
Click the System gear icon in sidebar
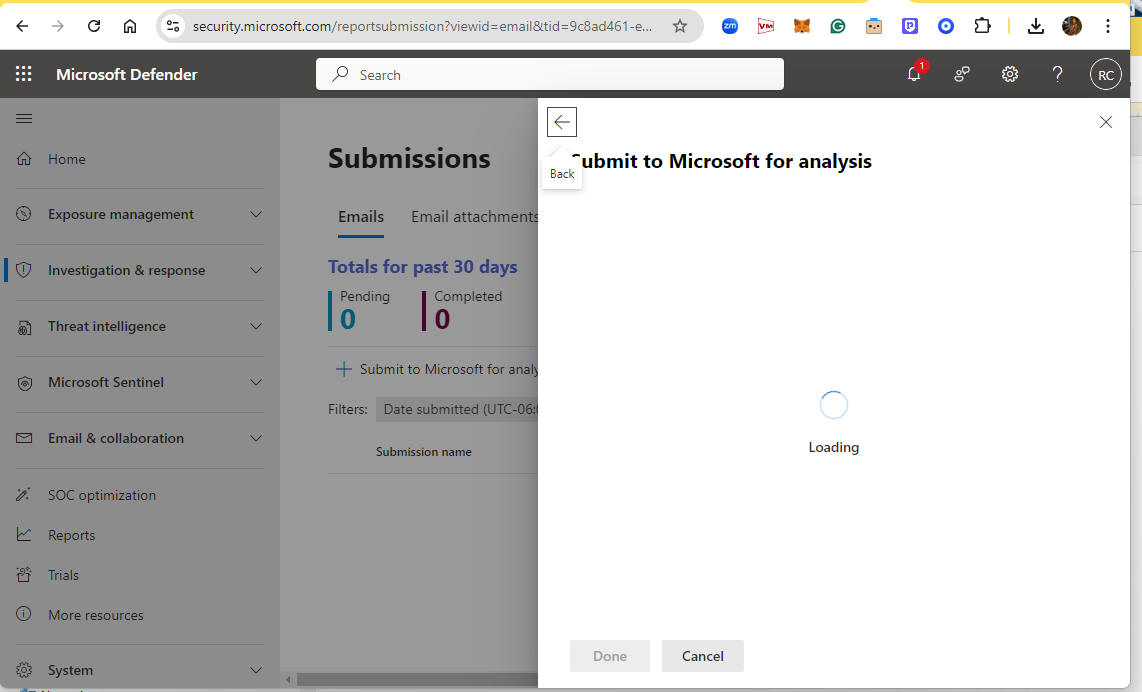pyautogui.click(x=24, y=670)
